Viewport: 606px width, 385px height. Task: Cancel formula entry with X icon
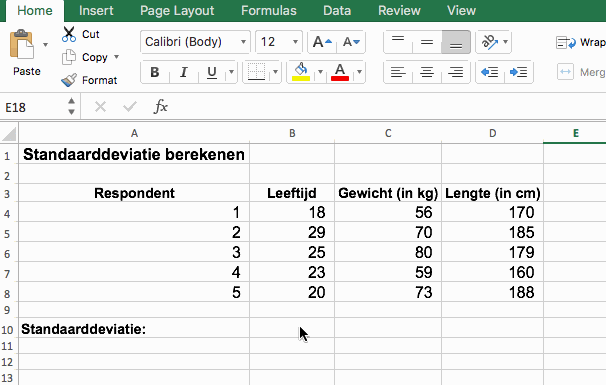100,106
